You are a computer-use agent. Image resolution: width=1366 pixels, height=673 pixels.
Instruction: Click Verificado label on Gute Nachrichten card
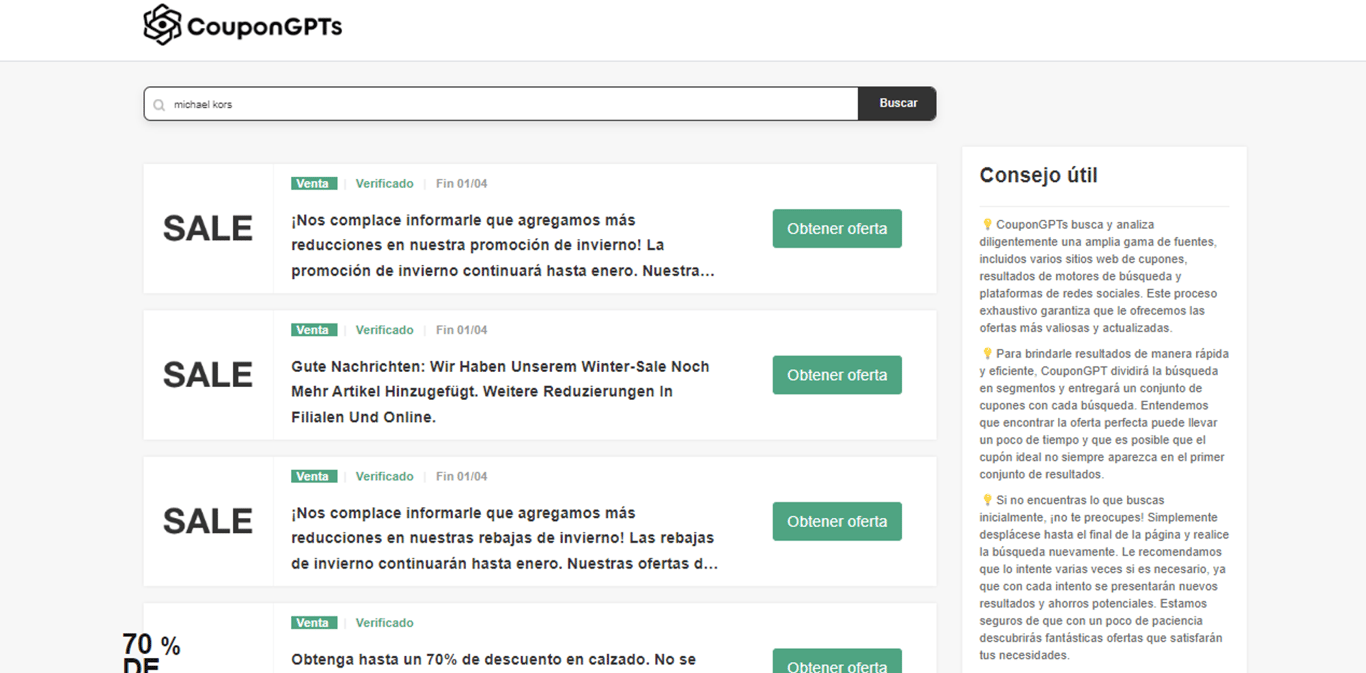pyautogui.click(x=385, y=330)
